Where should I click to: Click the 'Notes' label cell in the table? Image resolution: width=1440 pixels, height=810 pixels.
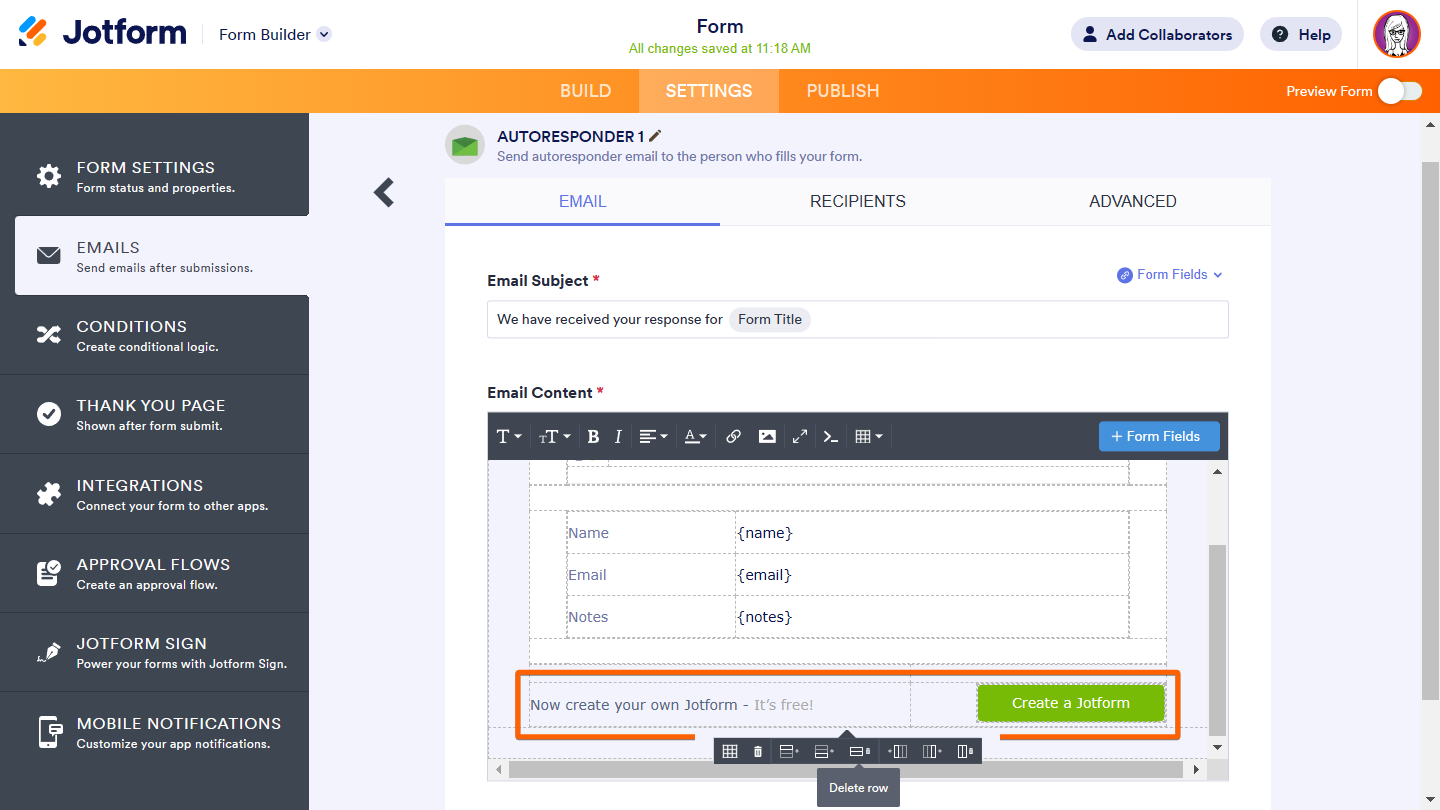[x=651, y=617]
